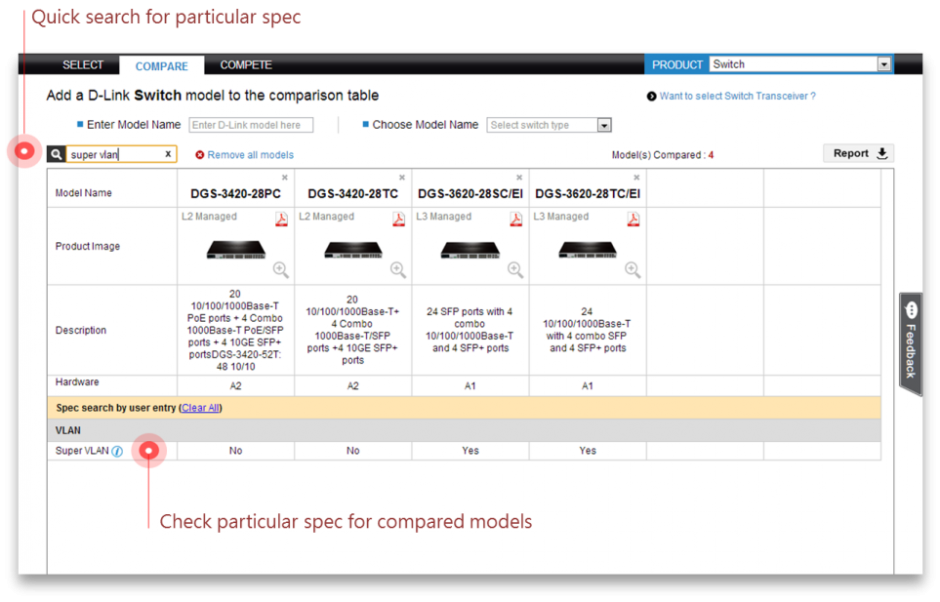
Task: Zoom the DGS-3620-28TC/EI product image
Action: pyautogui.click(x=632, y=270)
